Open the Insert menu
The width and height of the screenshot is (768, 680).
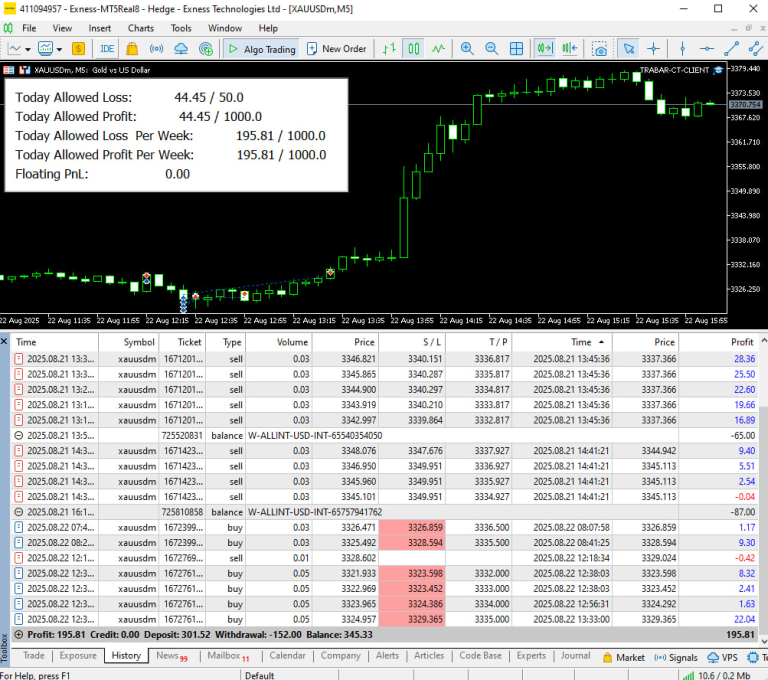click(x=99, y=28)
